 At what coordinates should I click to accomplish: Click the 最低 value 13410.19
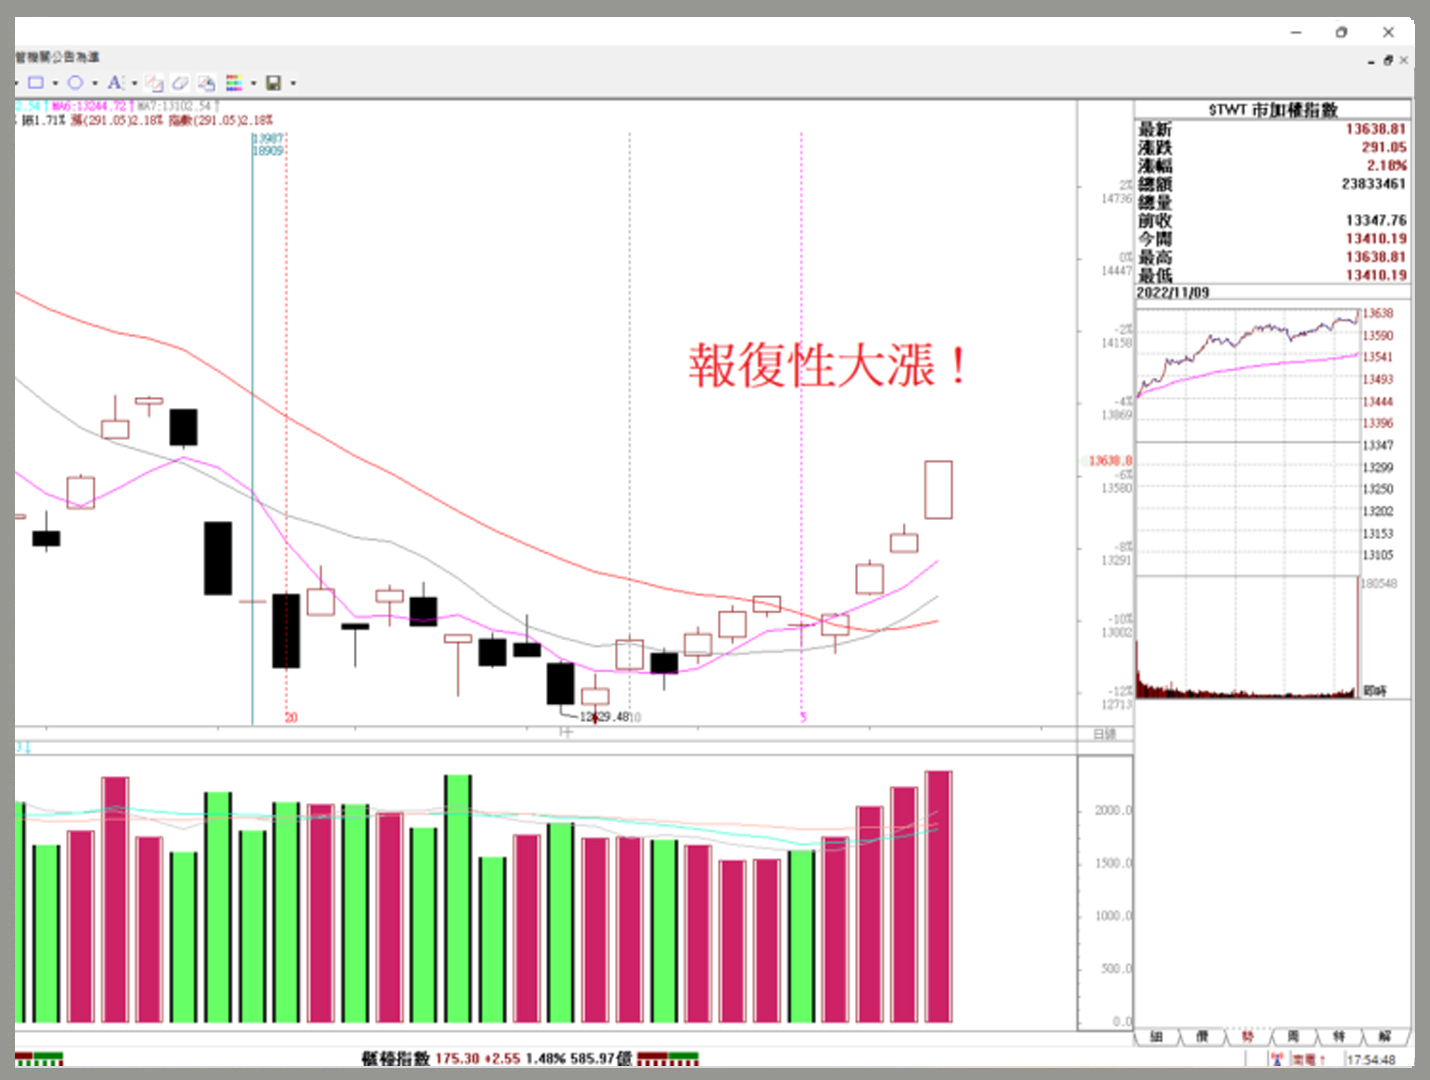click(1375, 275)
